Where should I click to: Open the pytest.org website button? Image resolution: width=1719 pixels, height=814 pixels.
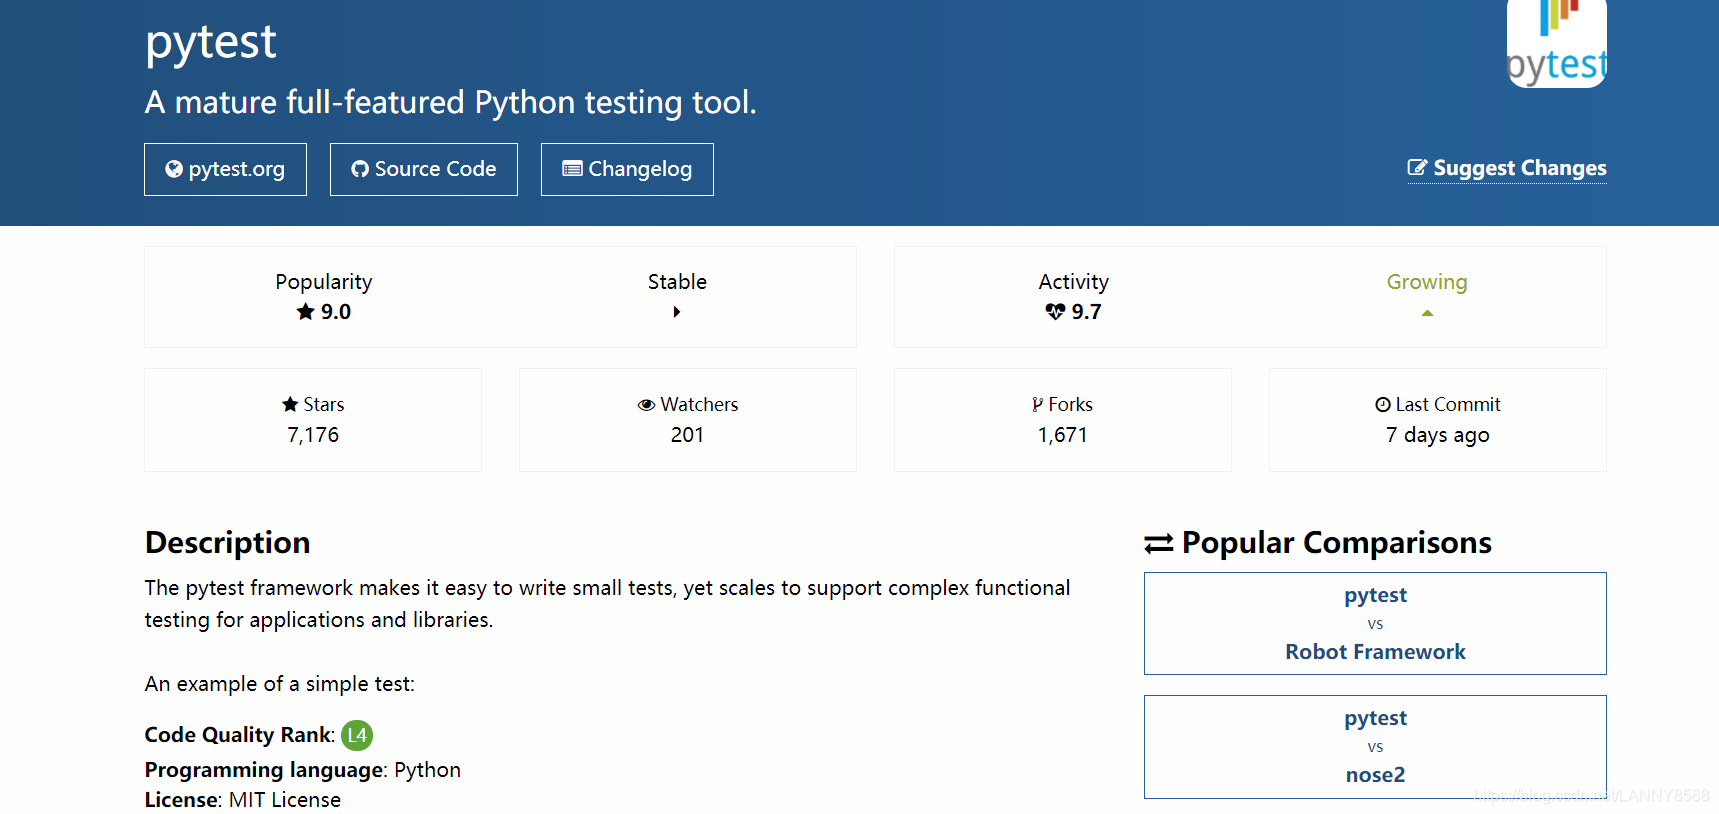[225, 169]
